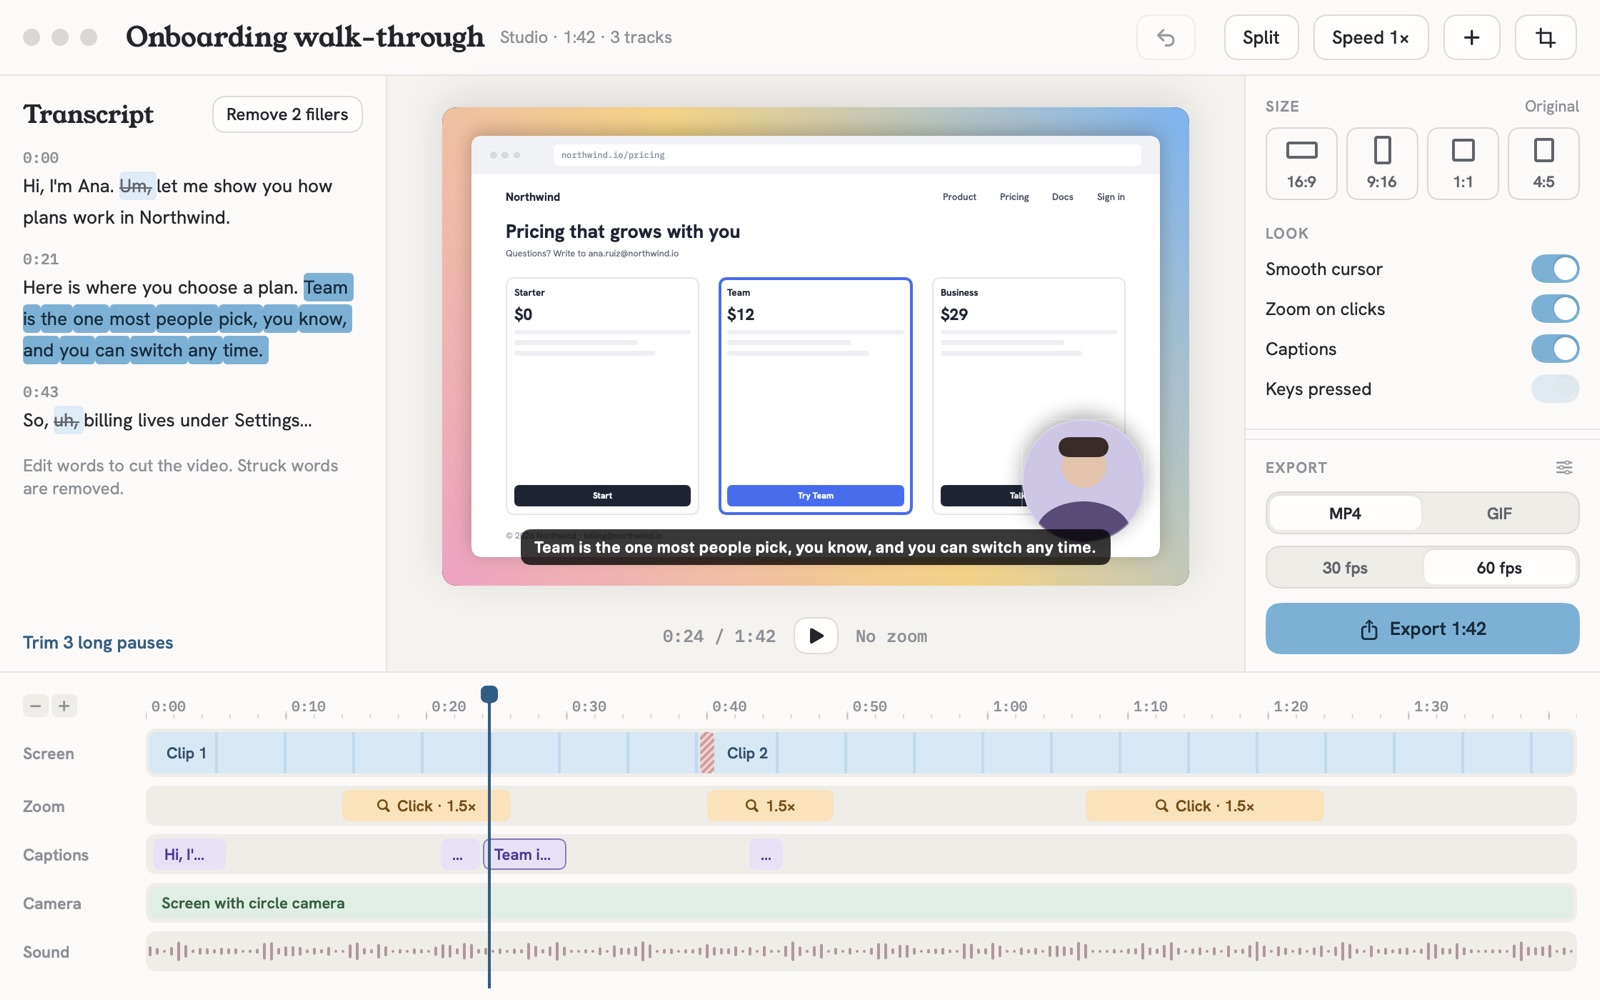Select GIF export format
This screenshot has height=1000, width=1600.
(1499, 514)
